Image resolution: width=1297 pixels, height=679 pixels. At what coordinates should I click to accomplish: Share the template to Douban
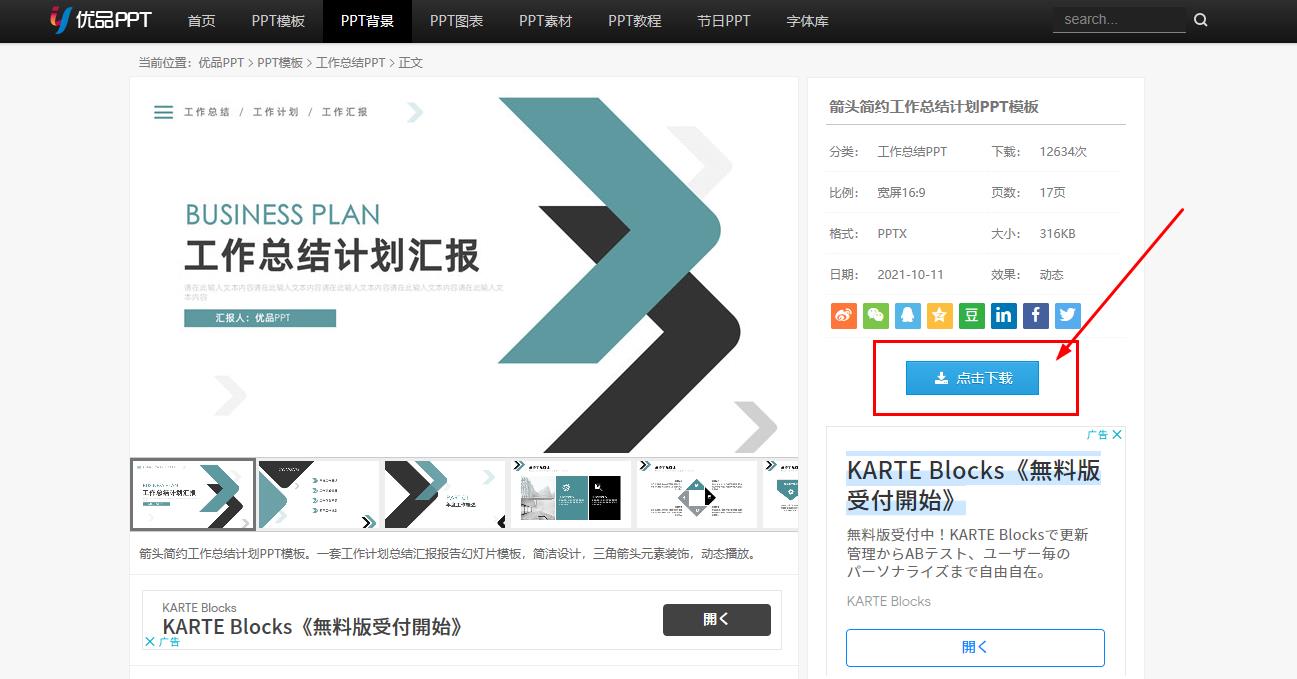coord(971,315)
